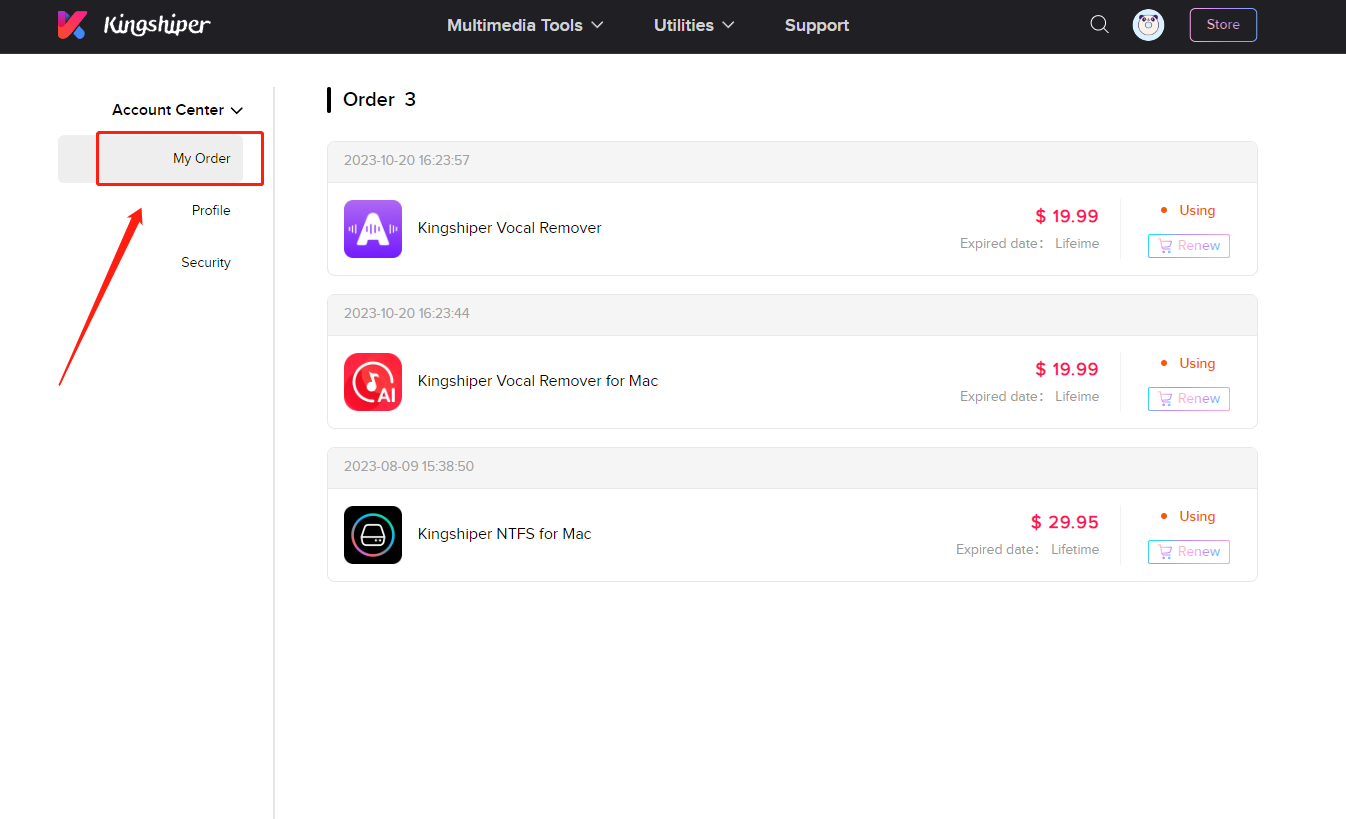
Task: Renew the Kingshiper NTFS for Mac order
Action: pos(1189,552)
